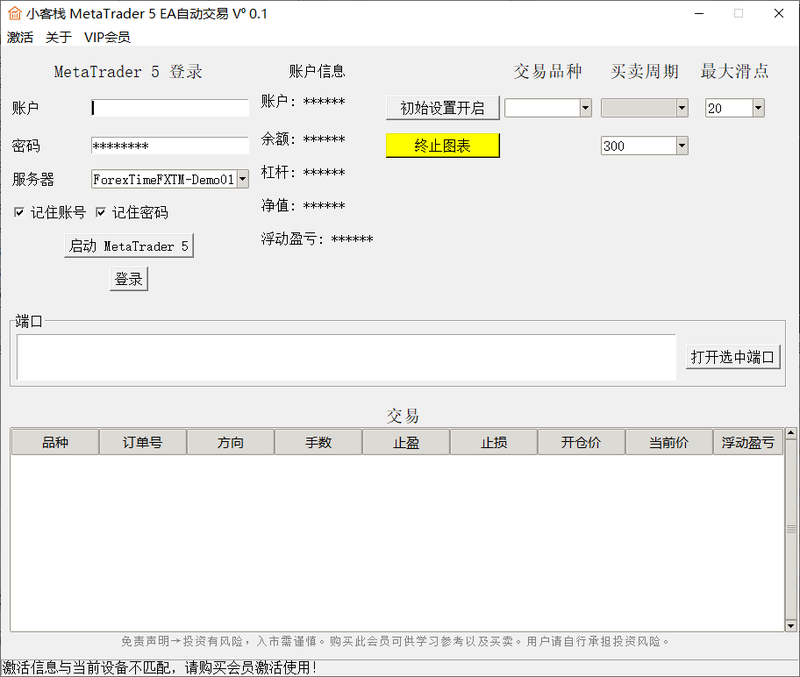The height and width of the screenshot is (677, 800).
Task: Open the 关于 menu
Action: pyautogui.click(x=59, y=37)
